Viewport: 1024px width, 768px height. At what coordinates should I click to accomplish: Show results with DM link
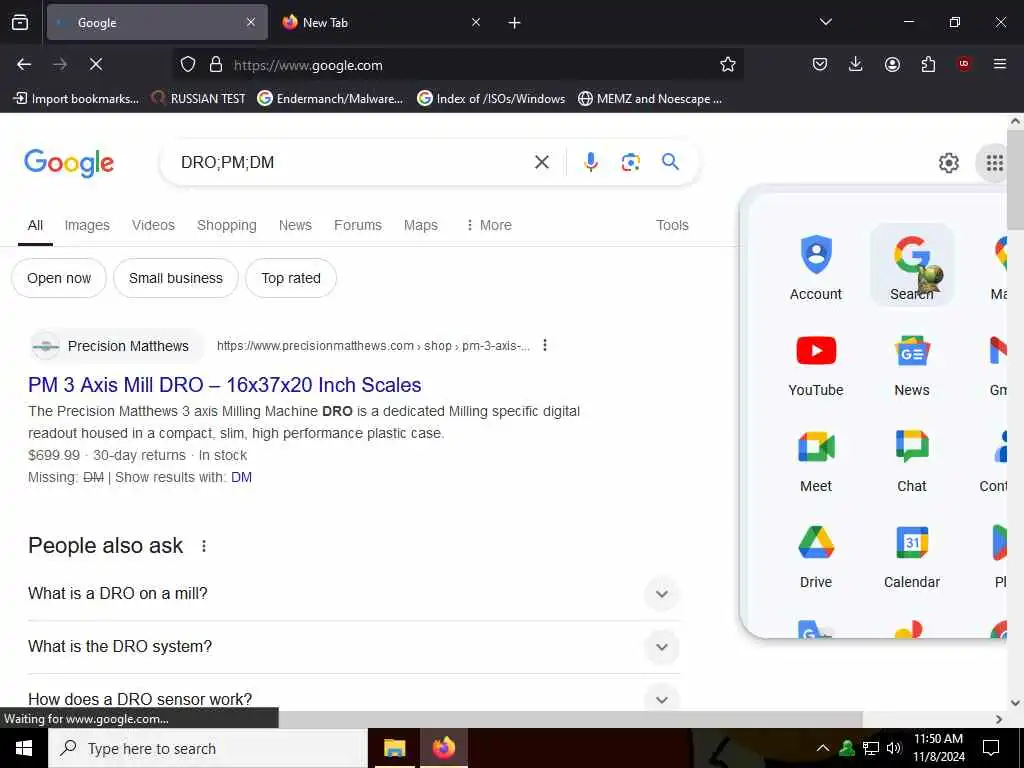click(242, 477)
